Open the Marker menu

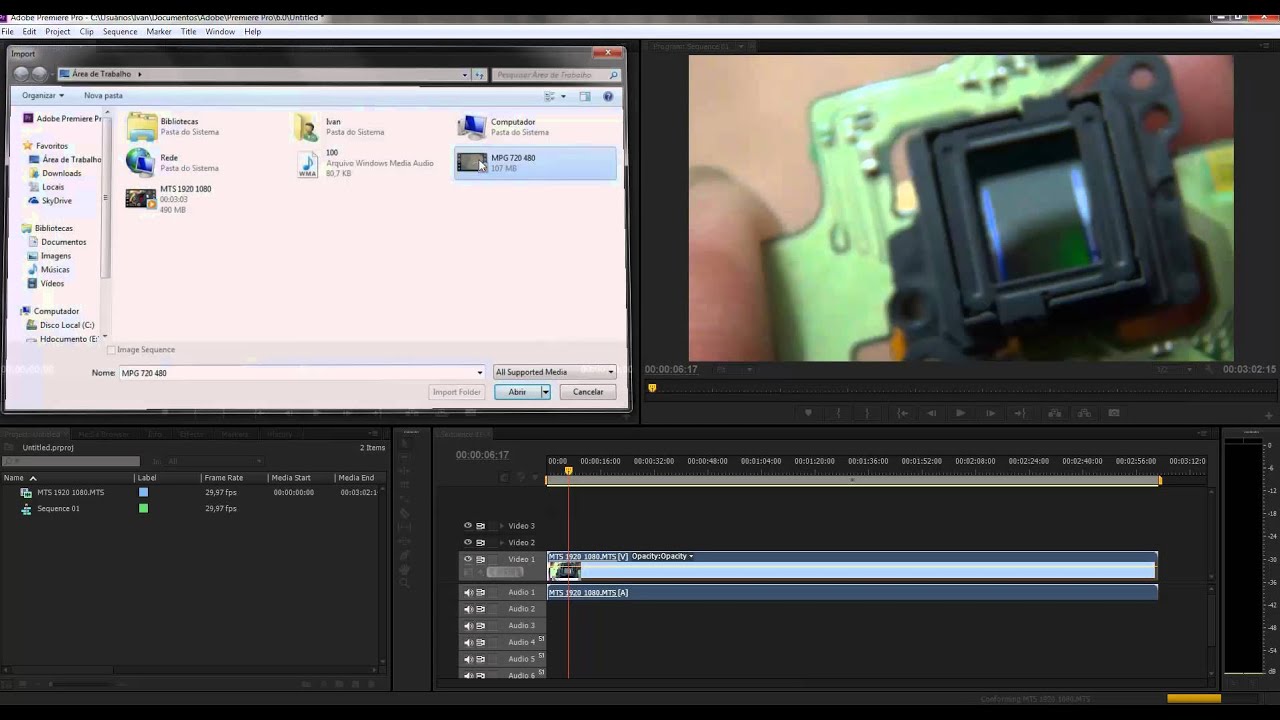tap(159, 32)
